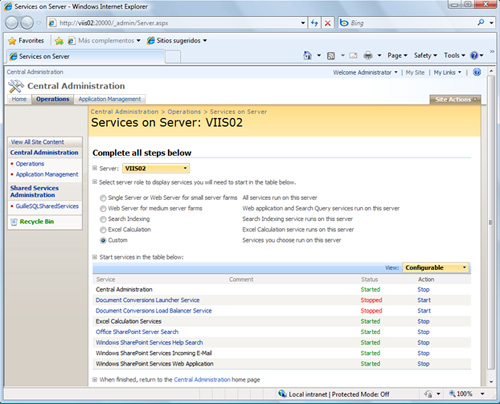Click the RSS feeds icon

(x=331, y=56)
